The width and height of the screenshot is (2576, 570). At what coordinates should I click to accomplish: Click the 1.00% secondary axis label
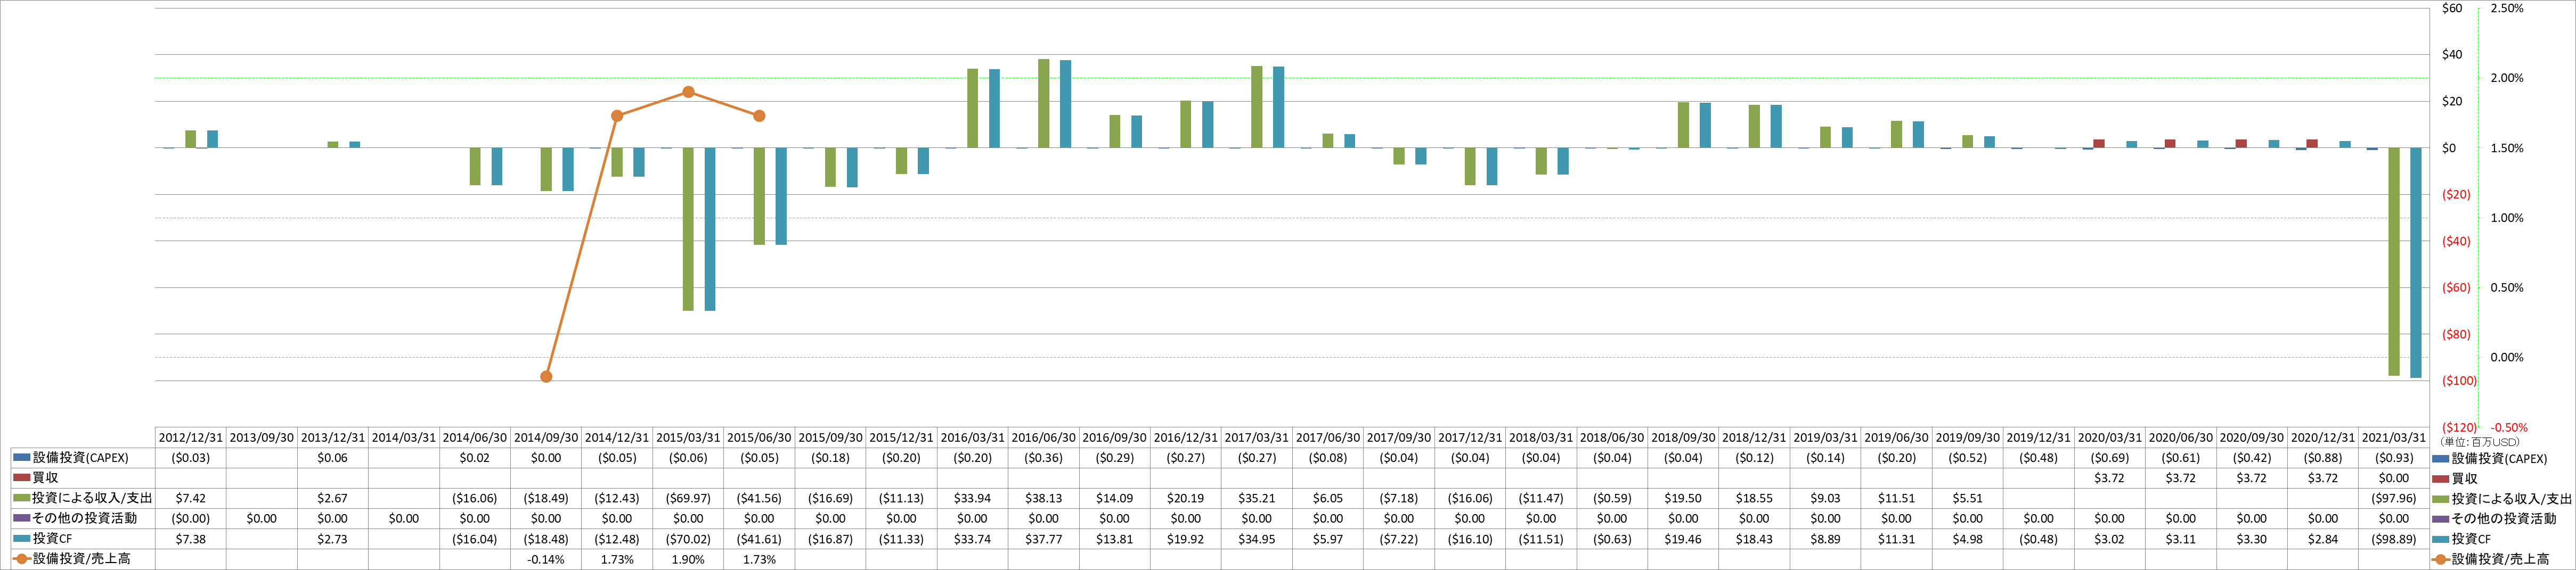tap(2507, 218)
